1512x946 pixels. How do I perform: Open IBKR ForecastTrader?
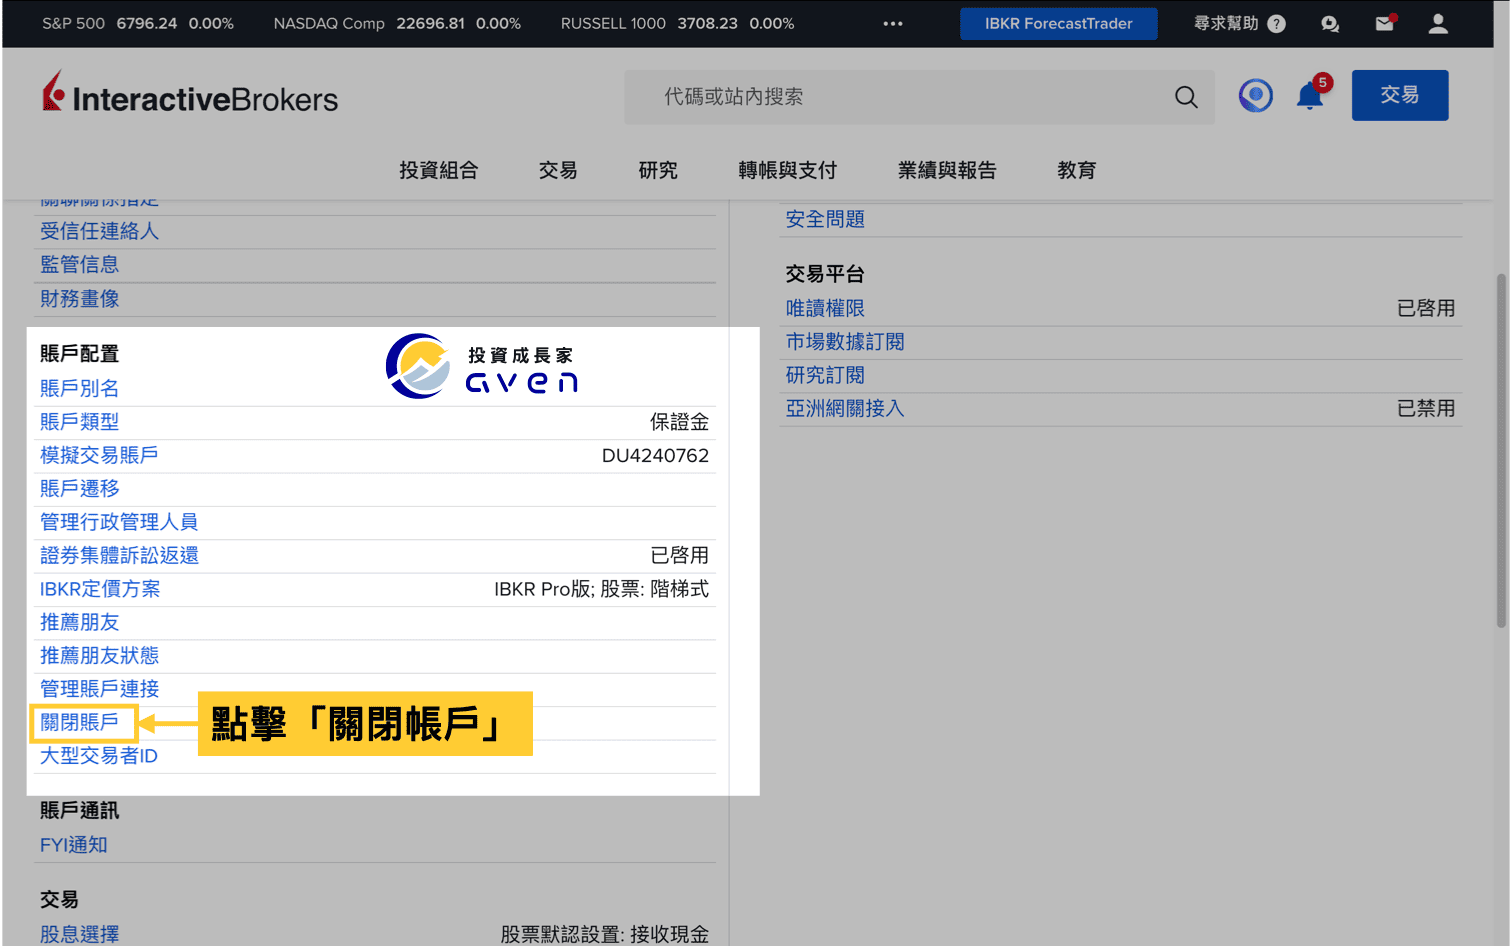pos(1058,23)
